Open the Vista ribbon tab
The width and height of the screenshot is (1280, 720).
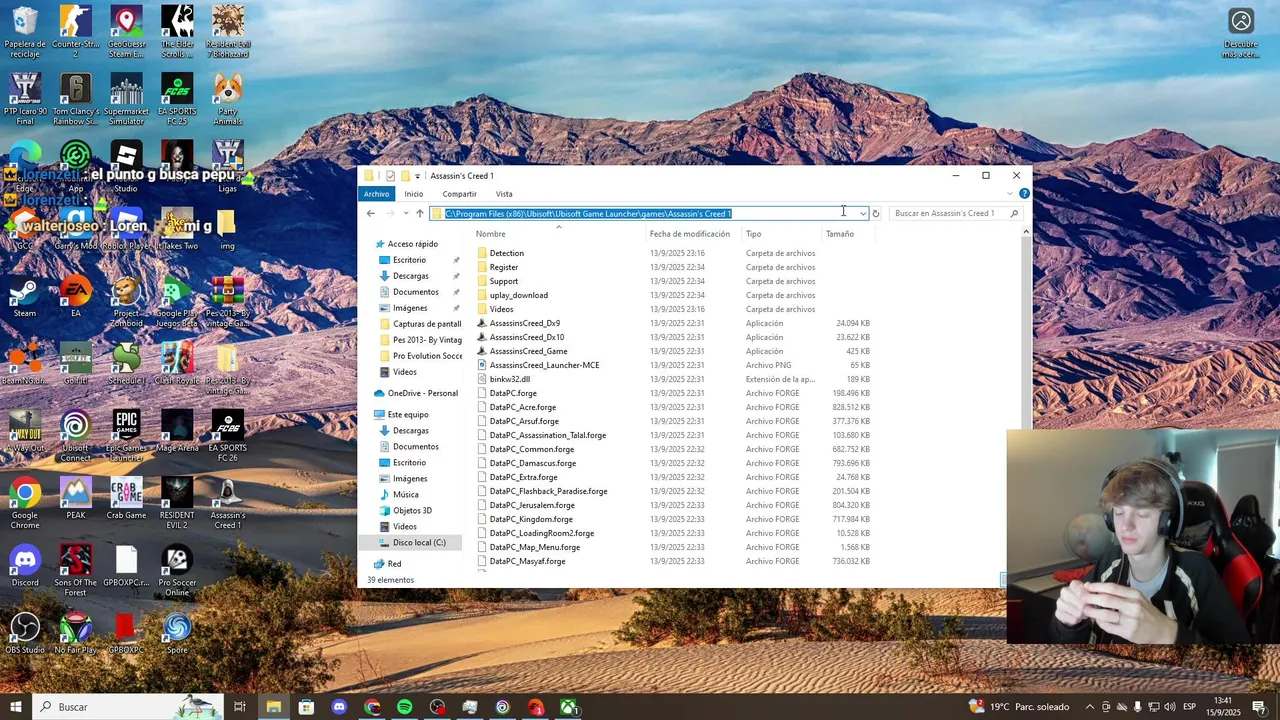click(504, 194)
